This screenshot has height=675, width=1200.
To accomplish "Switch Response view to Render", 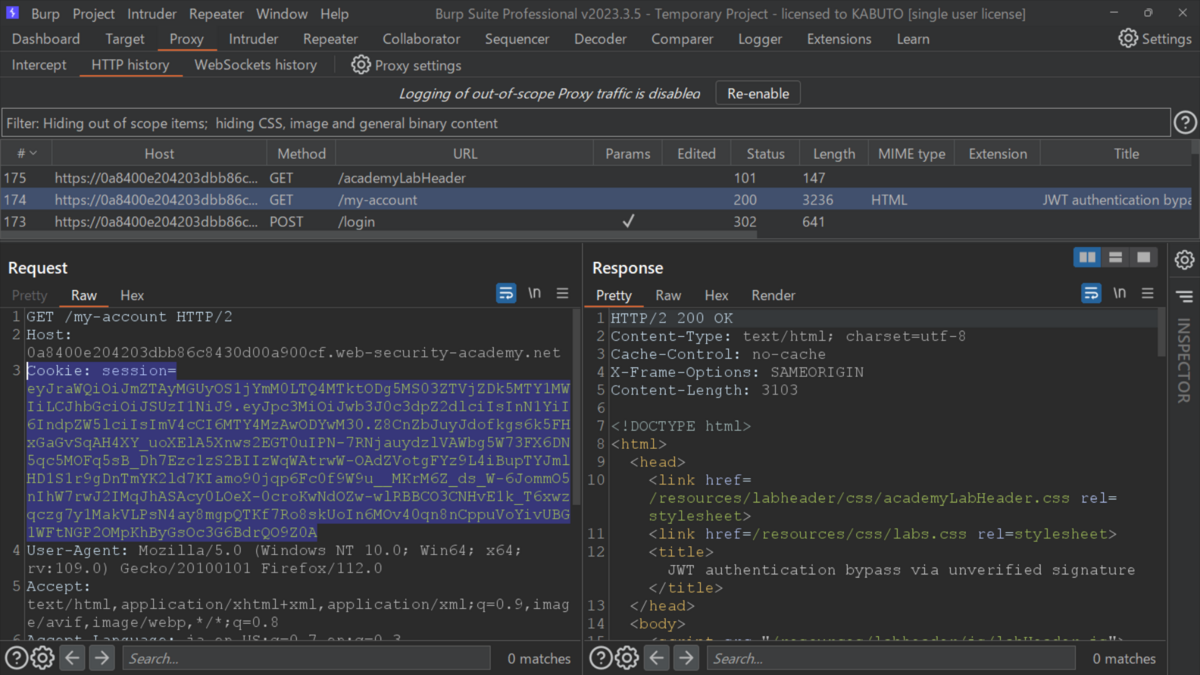I will 773,295.
